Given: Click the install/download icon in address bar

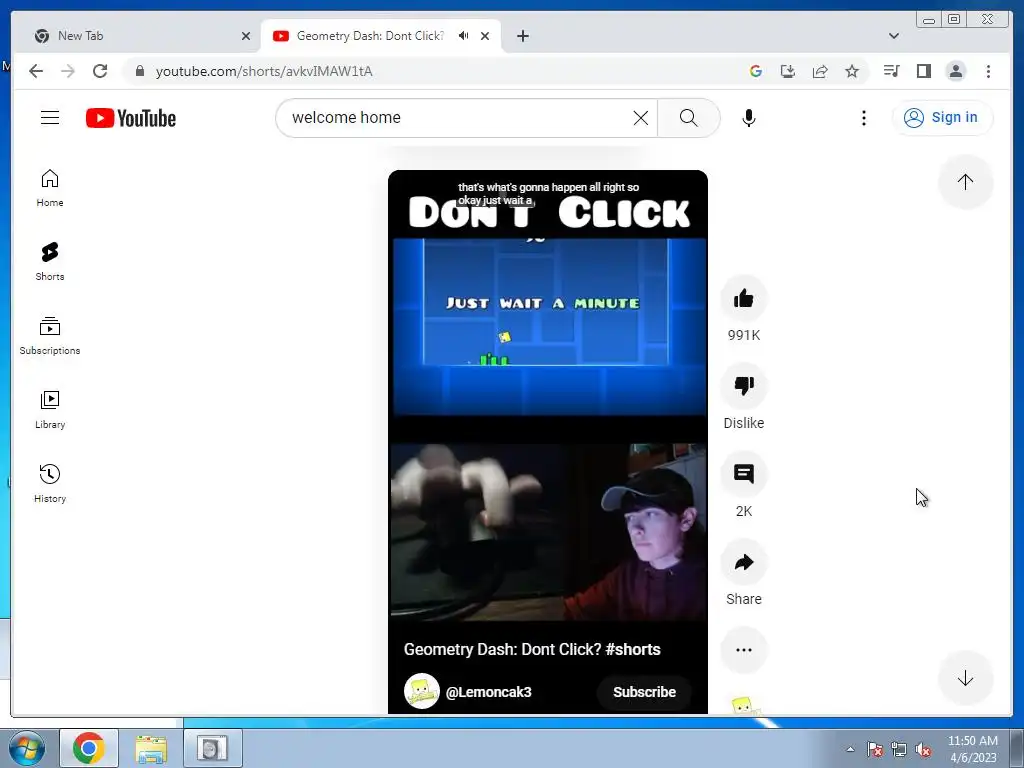Looking at the screenshot, I should click(x=788, y=71).
